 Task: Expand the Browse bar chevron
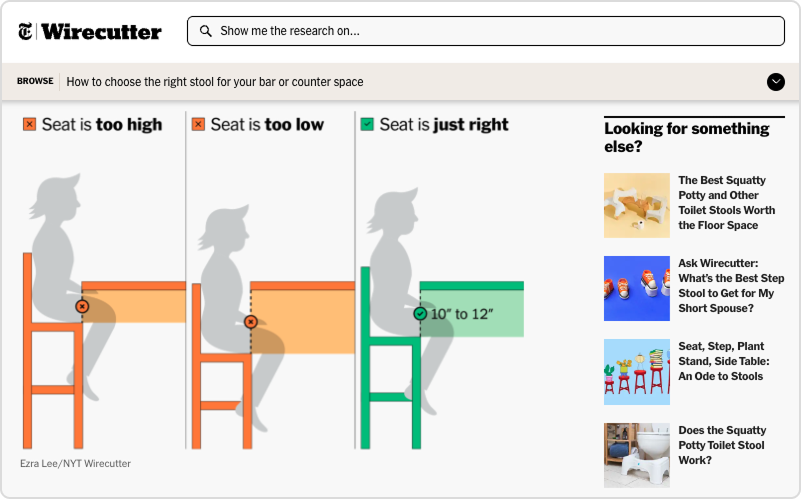776,82
